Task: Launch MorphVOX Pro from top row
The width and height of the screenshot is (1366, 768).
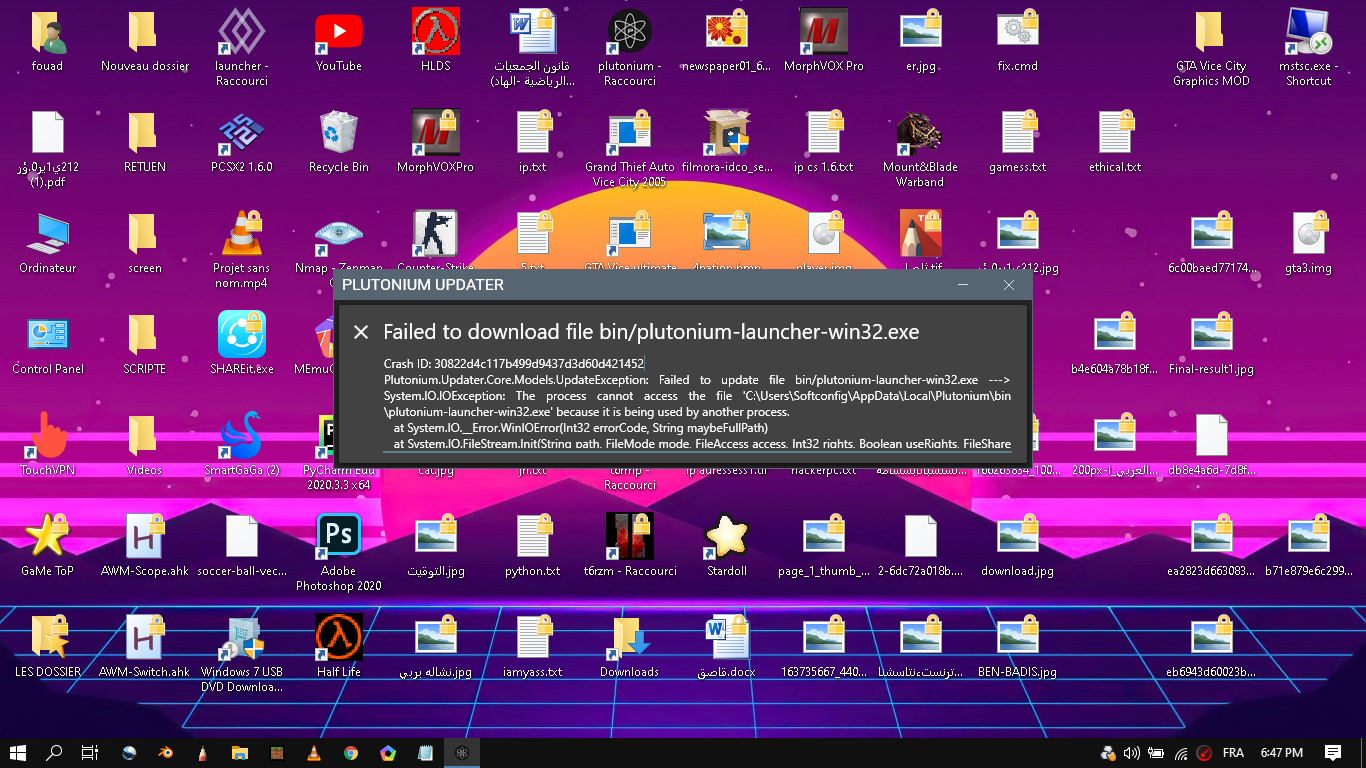Action: click(x=823, y=42)
